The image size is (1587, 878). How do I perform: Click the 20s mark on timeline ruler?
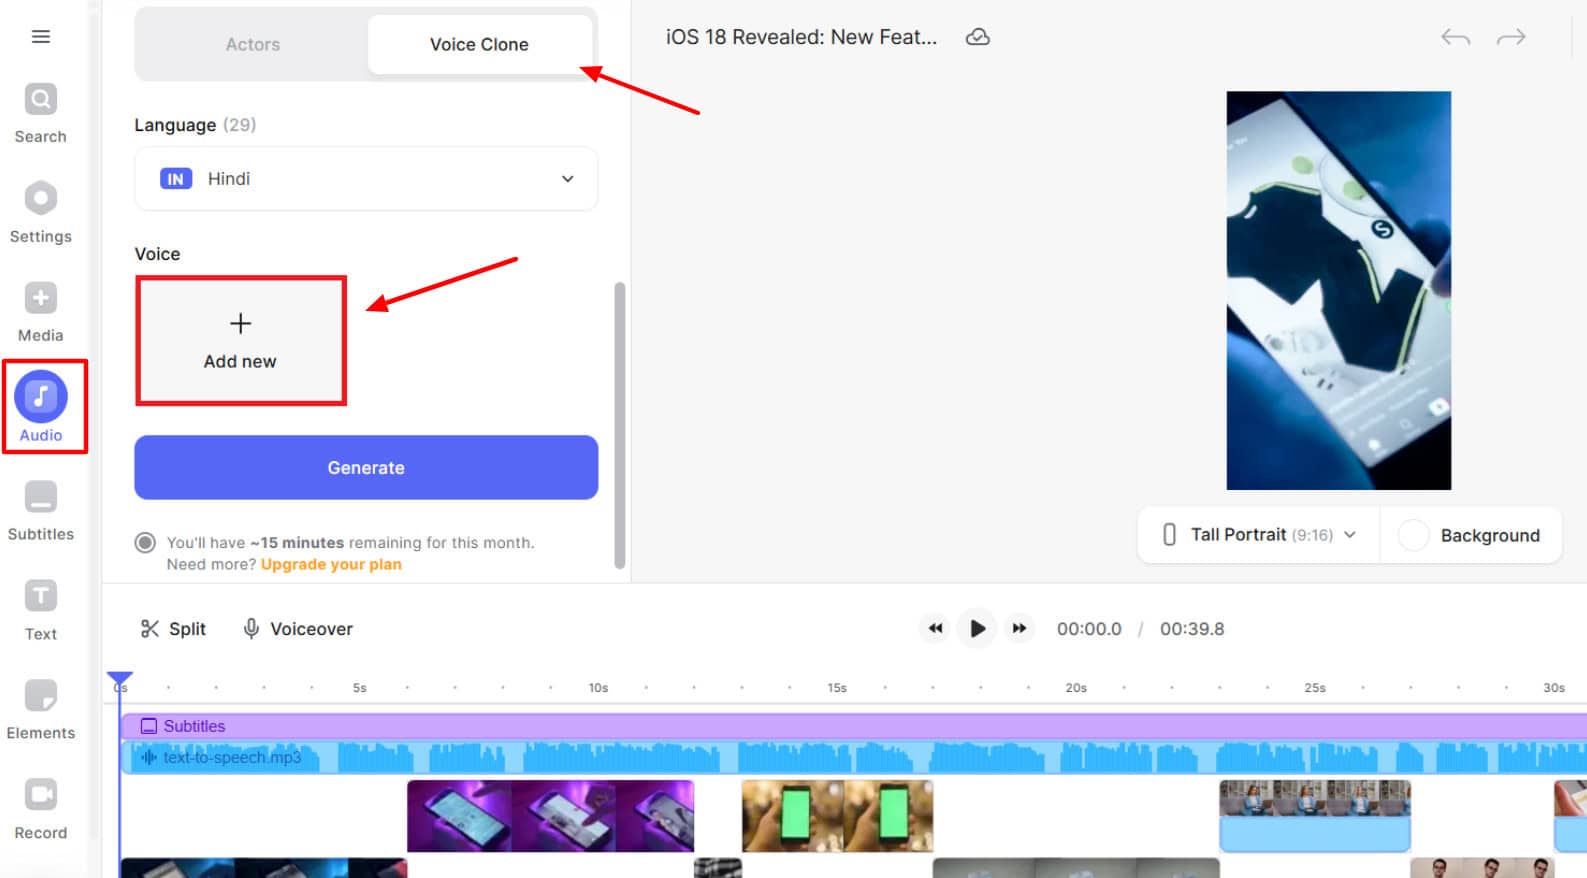[1076, 688]
